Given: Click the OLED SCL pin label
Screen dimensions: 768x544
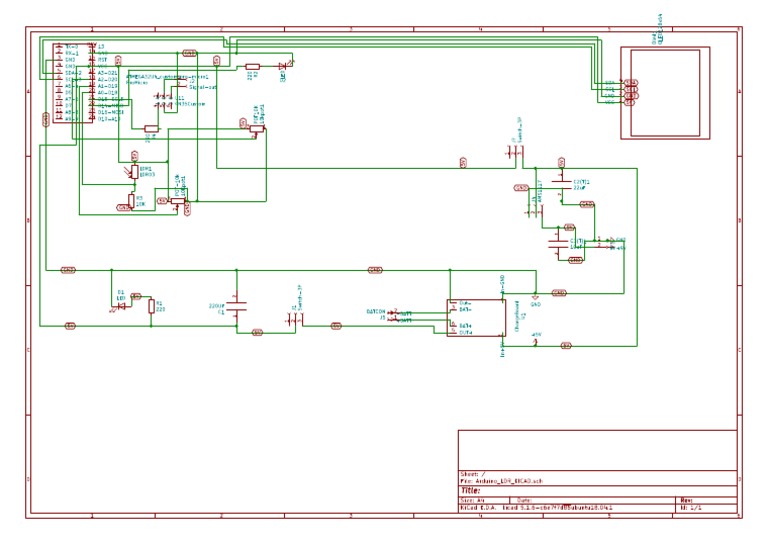Looking at the screenshot, I should [610, 90].
